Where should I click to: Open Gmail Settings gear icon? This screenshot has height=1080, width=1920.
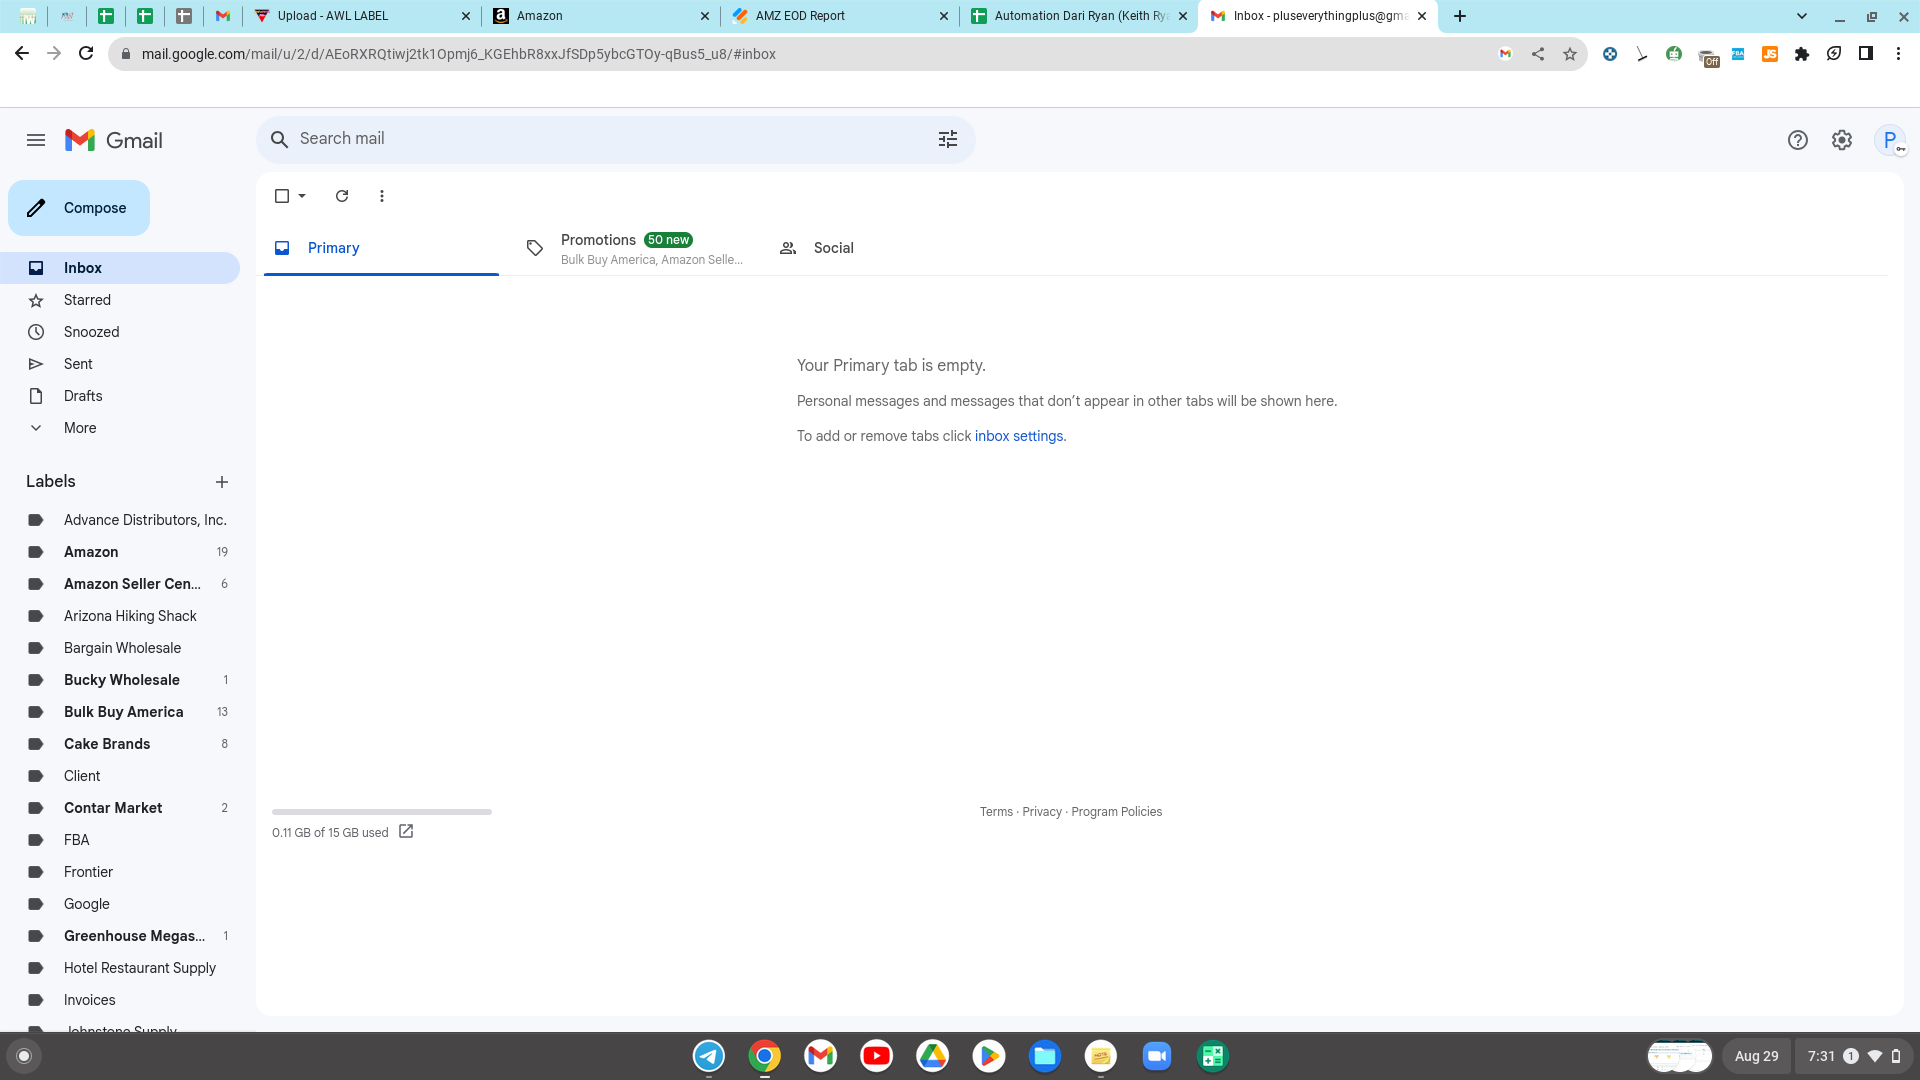point(1842,140)
